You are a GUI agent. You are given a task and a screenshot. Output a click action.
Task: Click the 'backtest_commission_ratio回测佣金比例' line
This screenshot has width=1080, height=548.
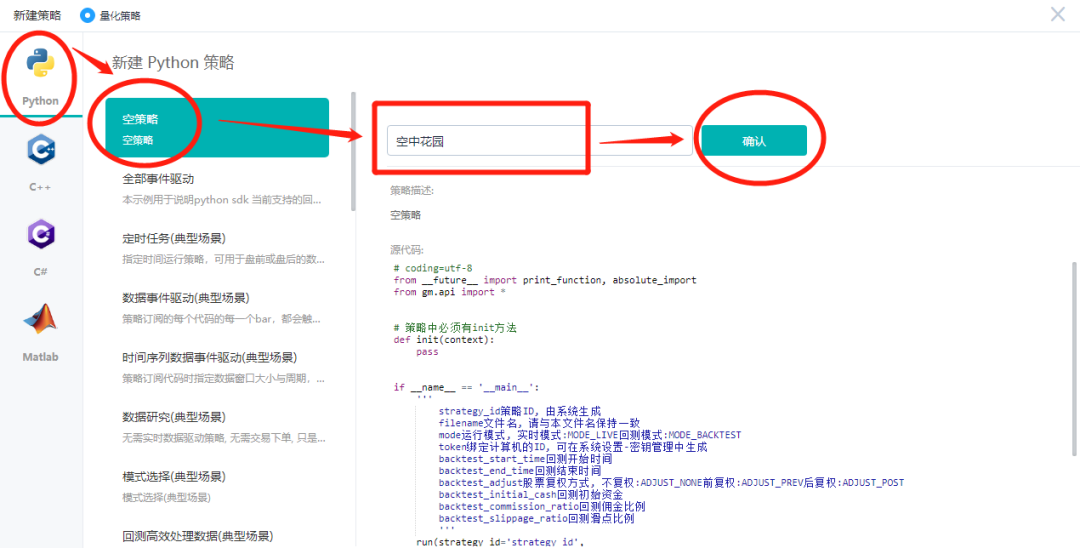click(x=542, y=506)
